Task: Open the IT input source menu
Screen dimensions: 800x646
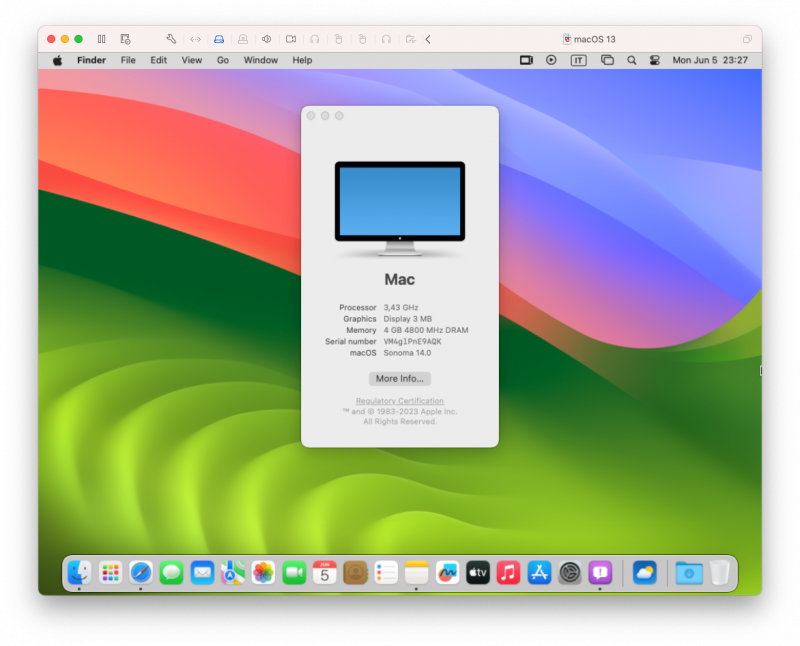Action: point(578,60)
